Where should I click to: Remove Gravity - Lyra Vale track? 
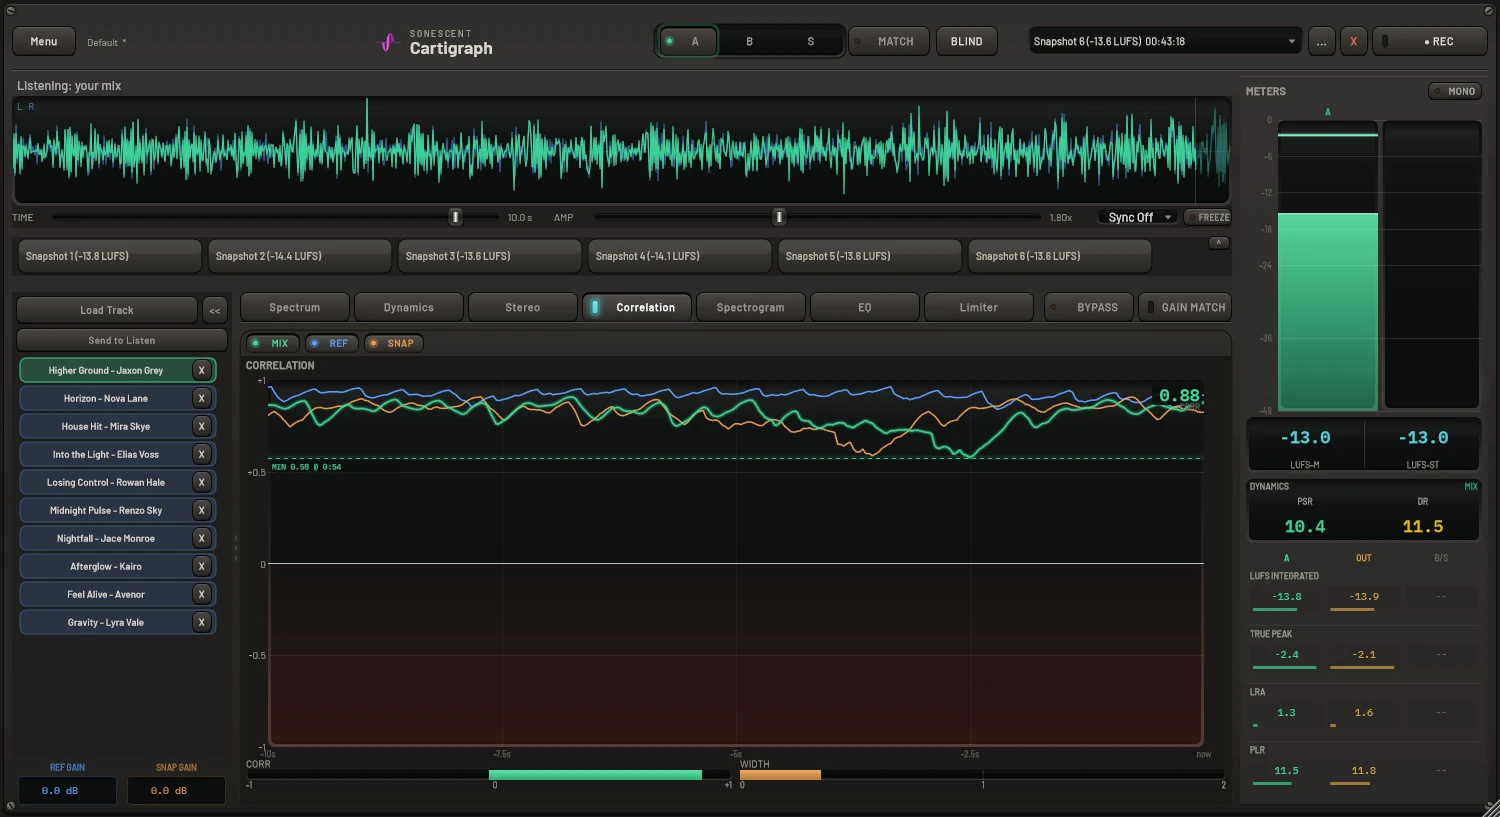click(201, 622)
